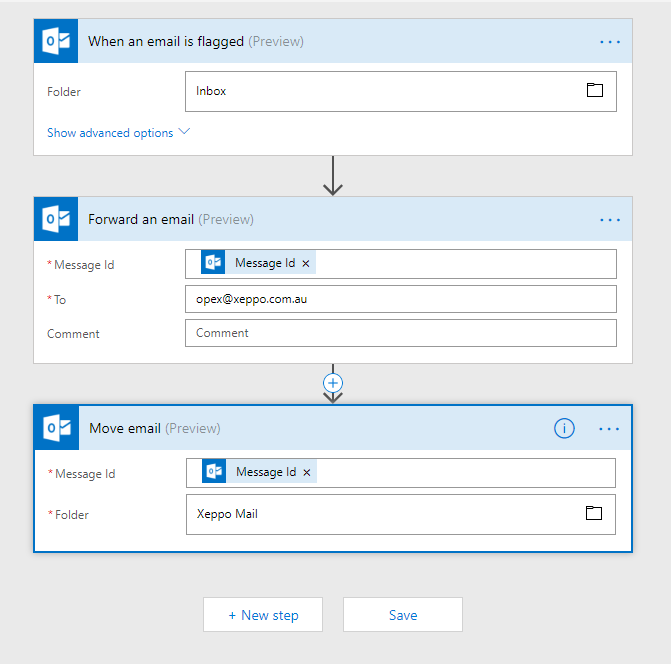671x664 pixels.
Task: Expand Show advanced options
Action: (118, 133)
